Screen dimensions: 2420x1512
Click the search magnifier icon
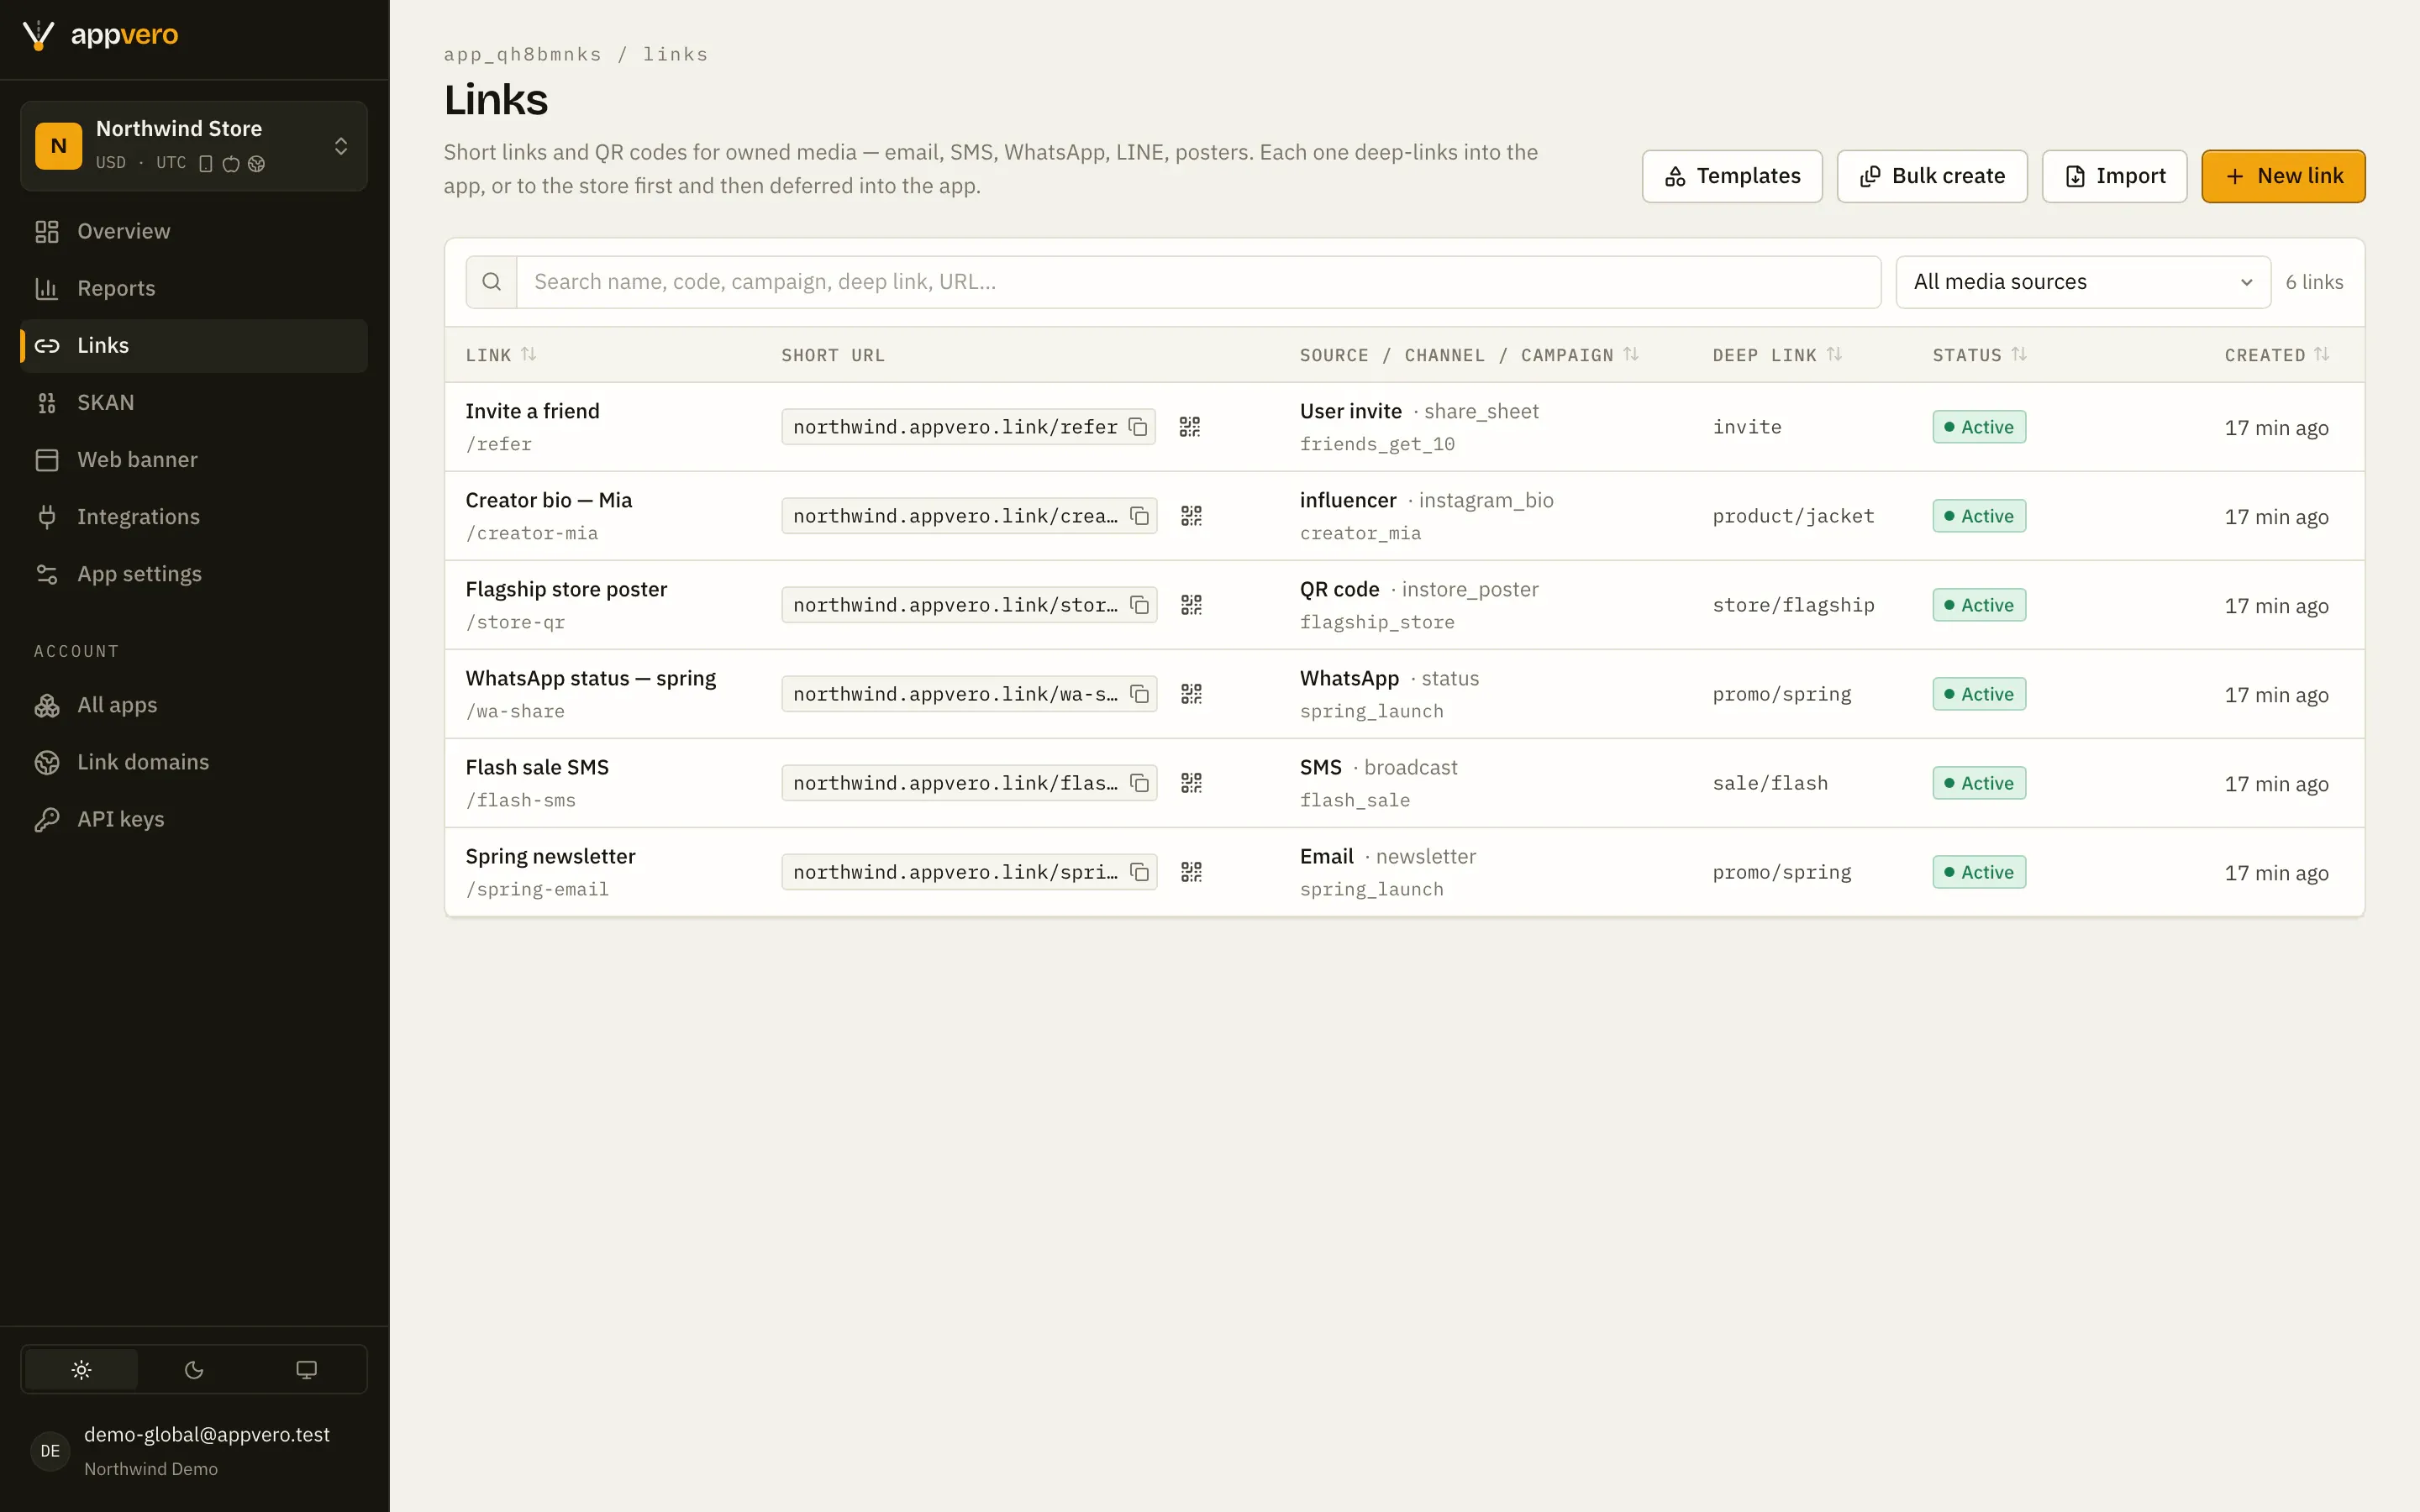click(x=491, y=282)
